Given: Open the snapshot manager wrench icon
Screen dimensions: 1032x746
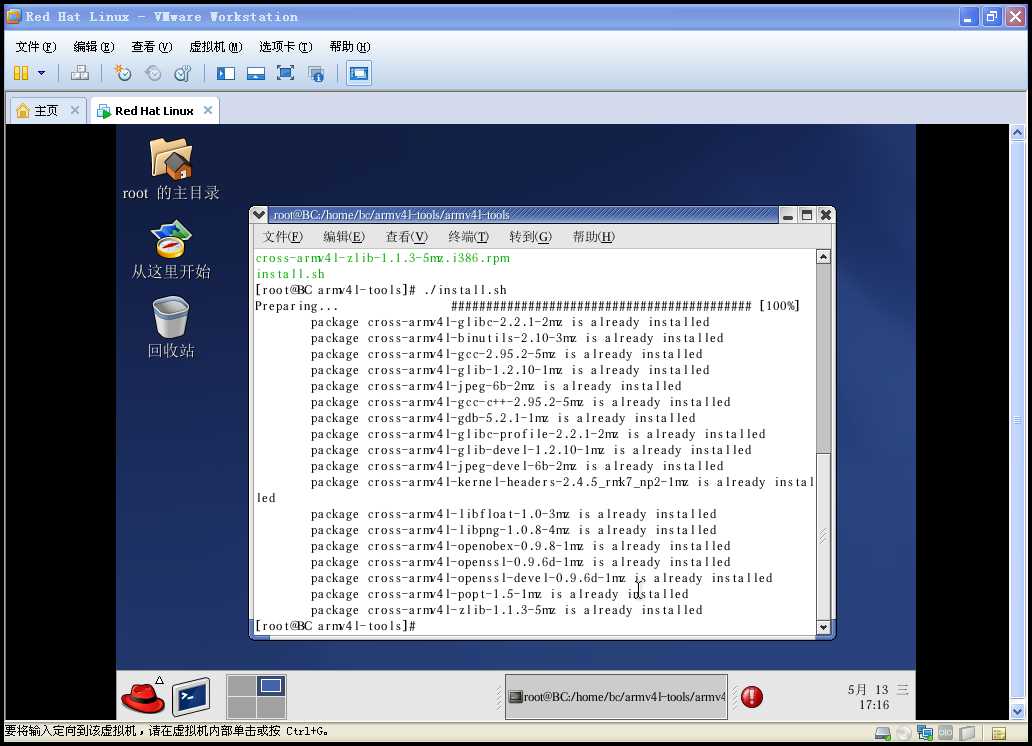Looking at the screenshot, I should 183,73.
